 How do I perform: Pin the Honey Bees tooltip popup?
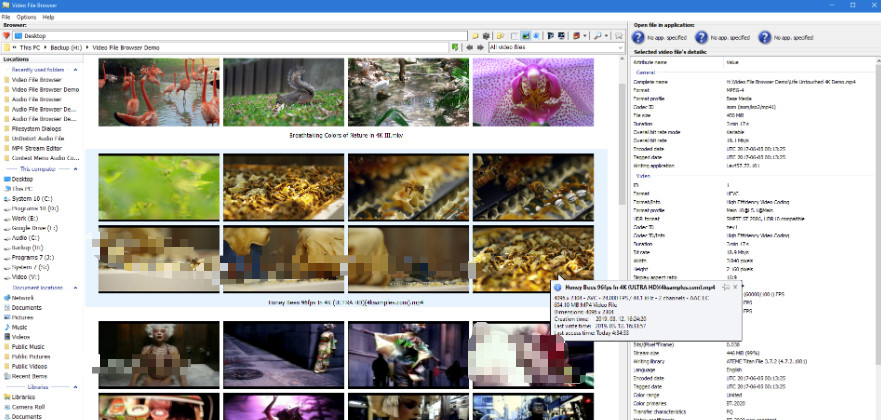pos(725,287)
